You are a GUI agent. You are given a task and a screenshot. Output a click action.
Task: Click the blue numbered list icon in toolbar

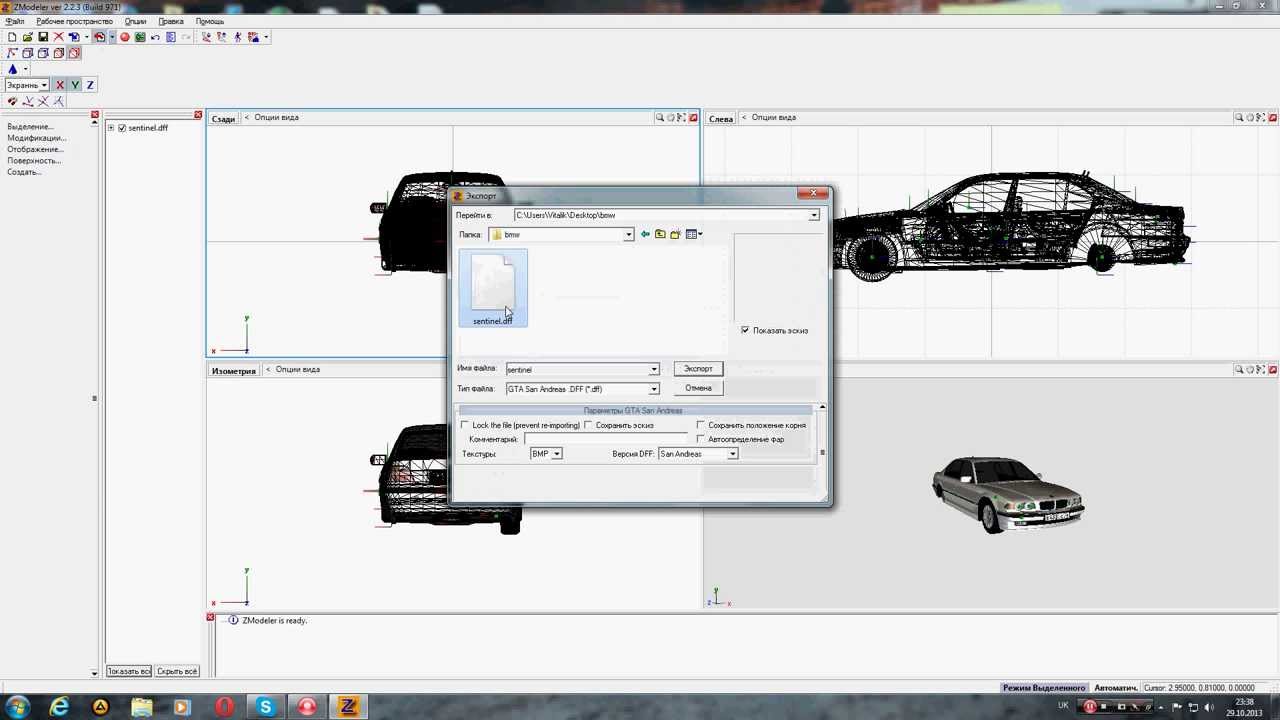171,37
